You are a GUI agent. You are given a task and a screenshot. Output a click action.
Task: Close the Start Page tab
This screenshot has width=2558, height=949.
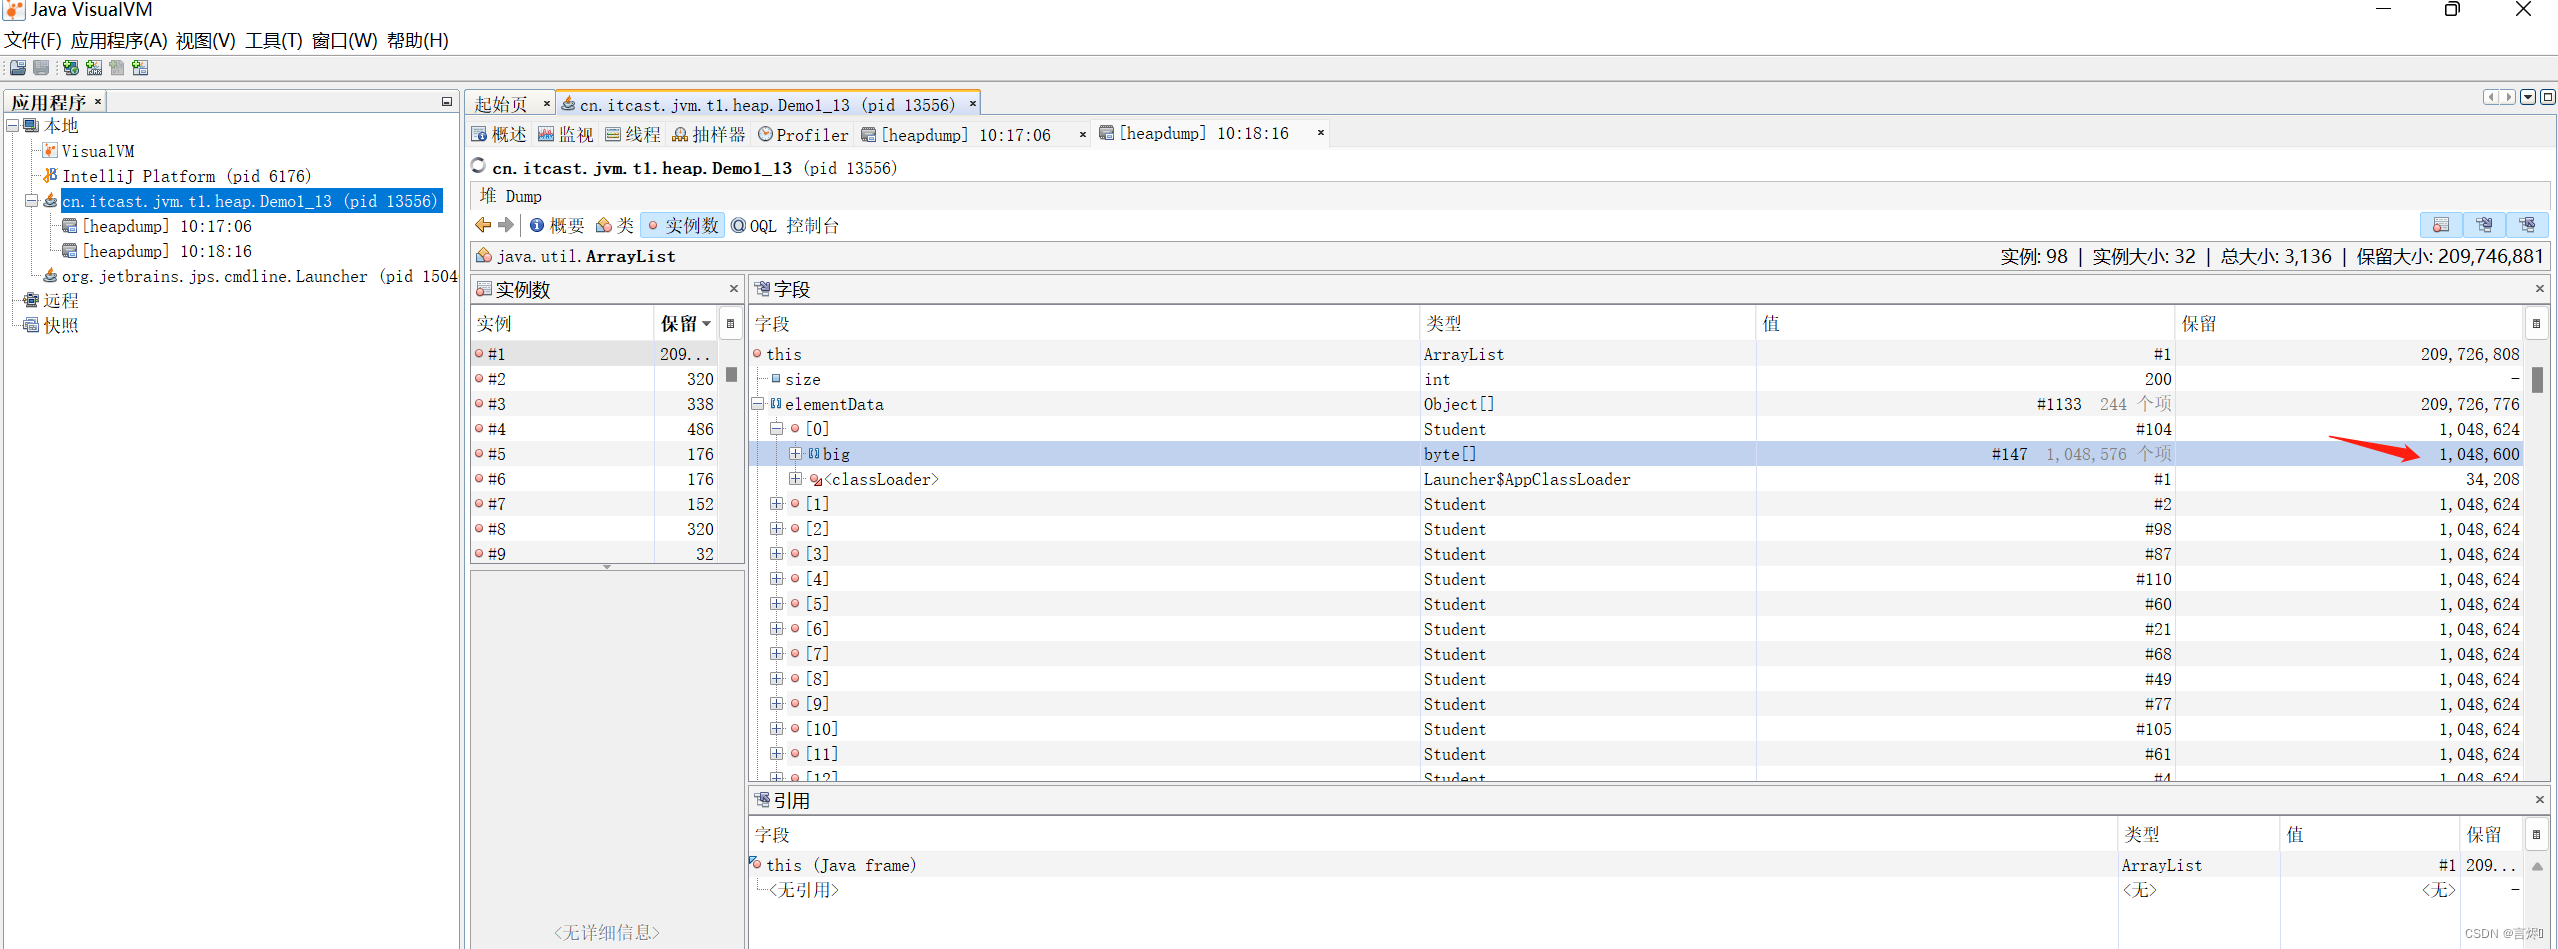tap(547, 104)
